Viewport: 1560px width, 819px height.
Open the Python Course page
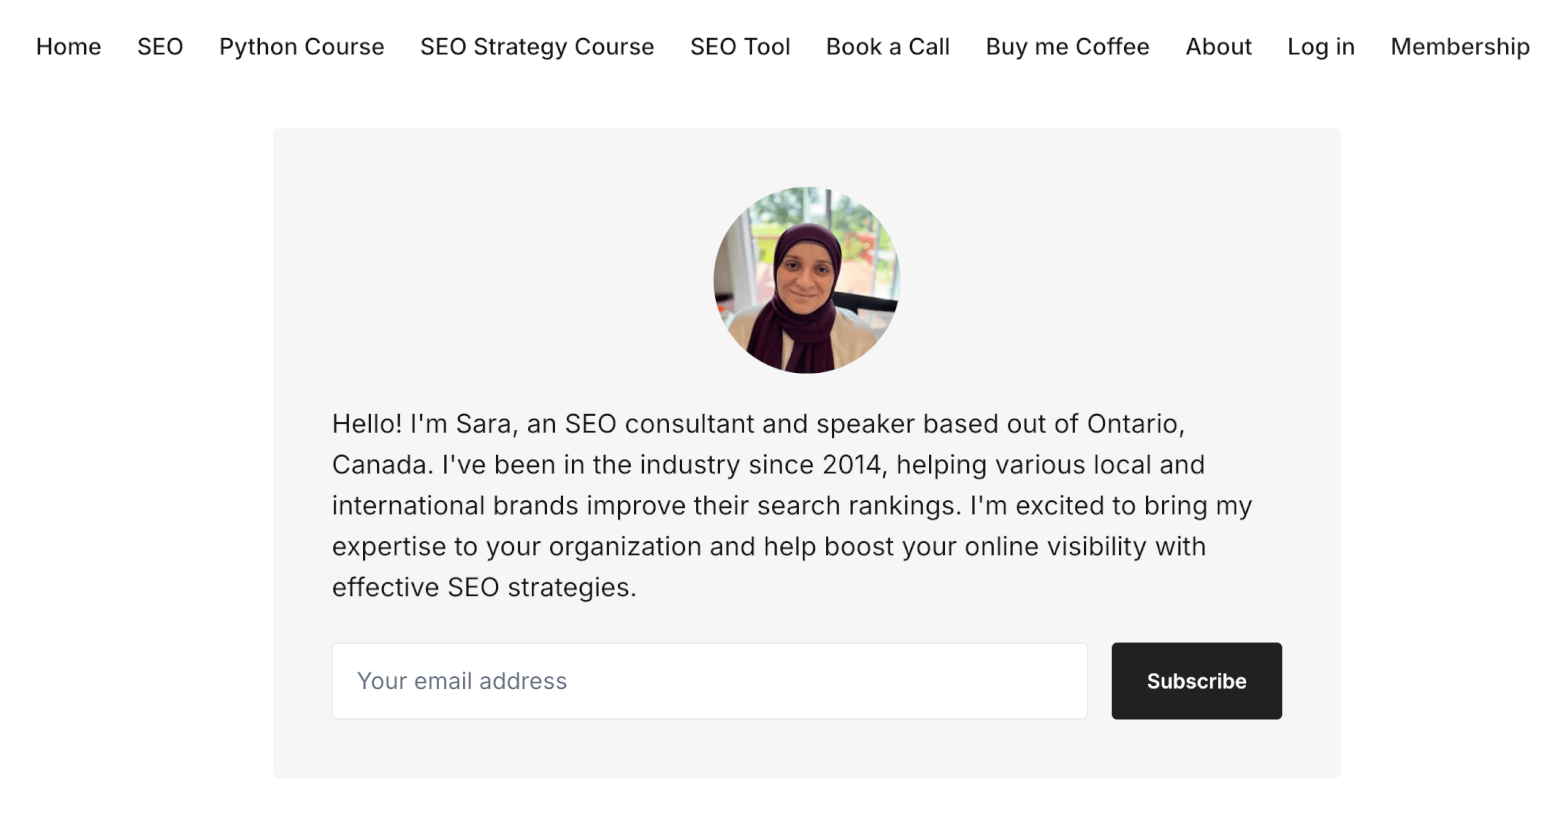click(x=302, y=46)
